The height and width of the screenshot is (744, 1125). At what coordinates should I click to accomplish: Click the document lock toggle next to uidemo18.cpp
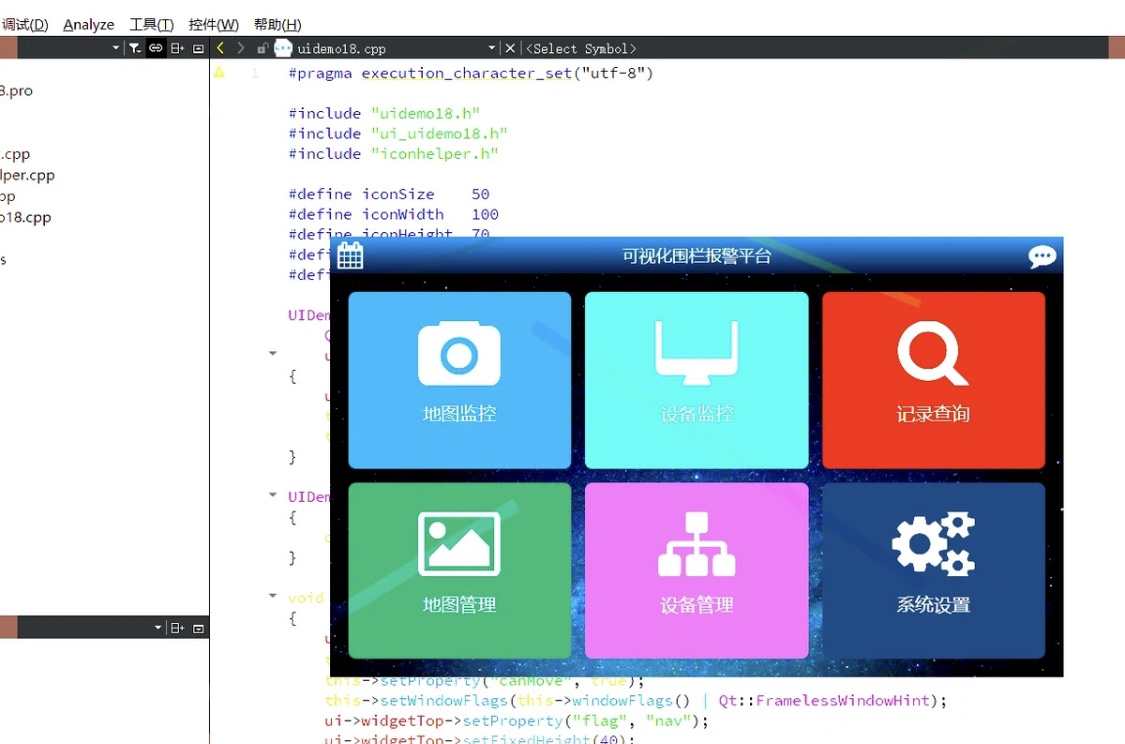262,47
